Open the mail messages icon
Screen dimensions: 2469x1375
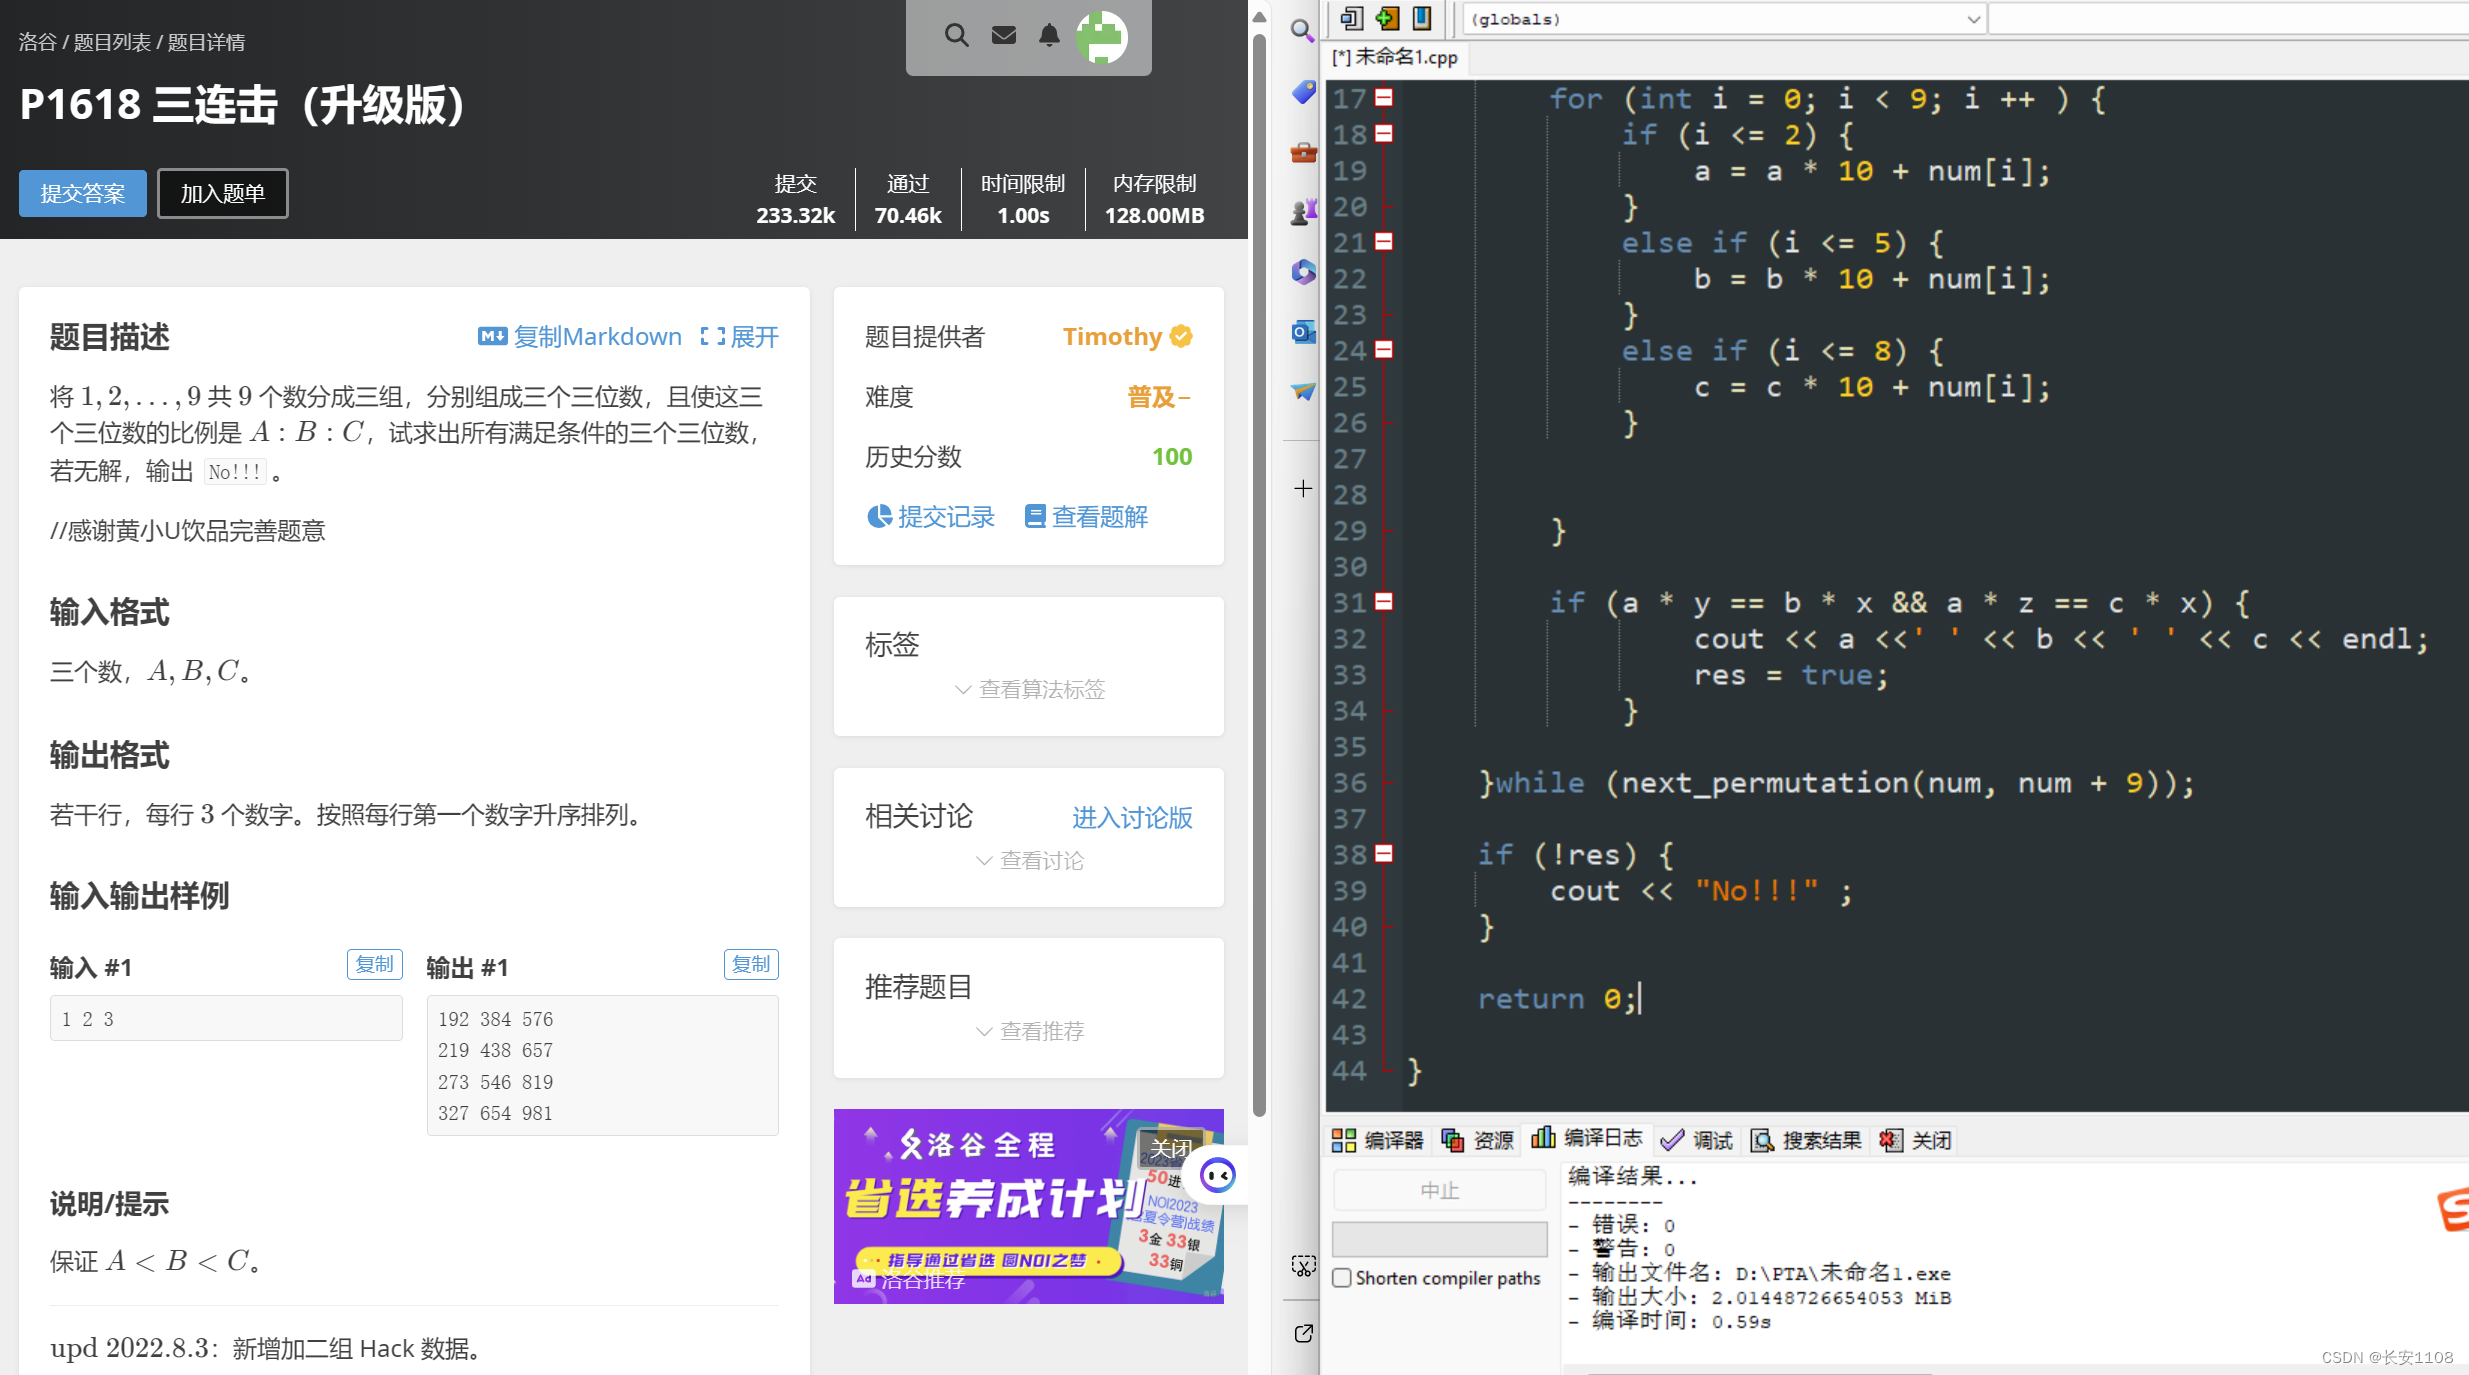tap(1003, 36)
